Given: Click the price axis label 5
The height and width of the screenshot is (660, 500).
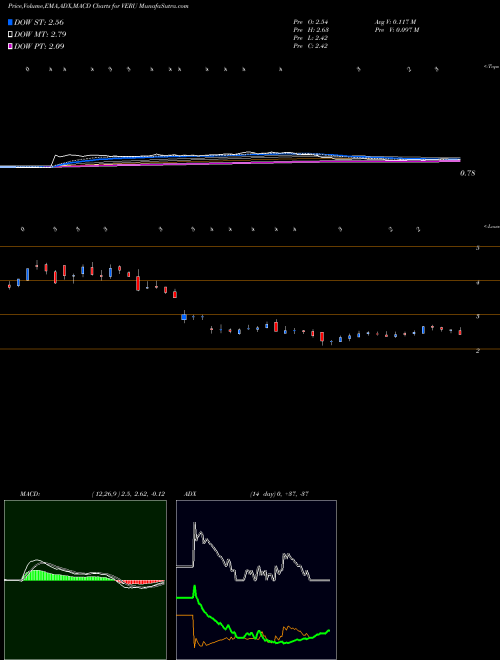Looking at the screenshot, I should point(478,248).
